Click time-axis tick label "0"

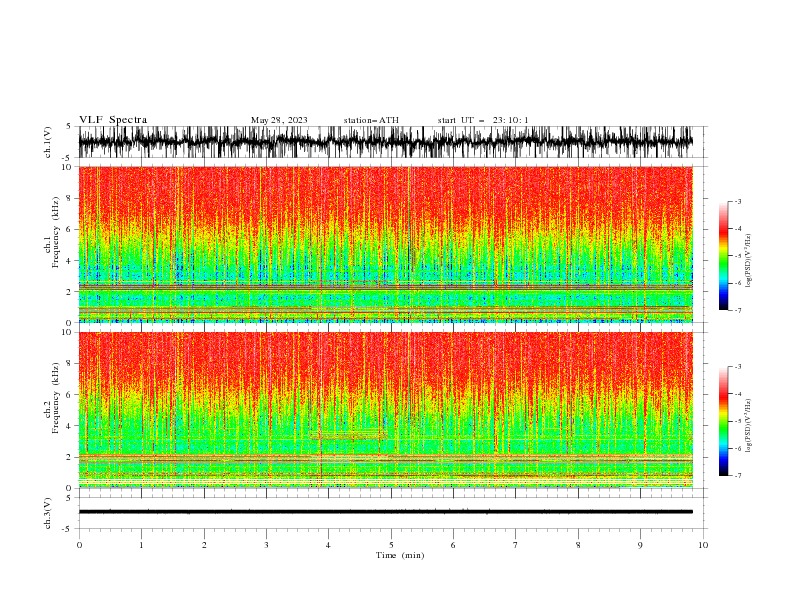coord(79,545)
